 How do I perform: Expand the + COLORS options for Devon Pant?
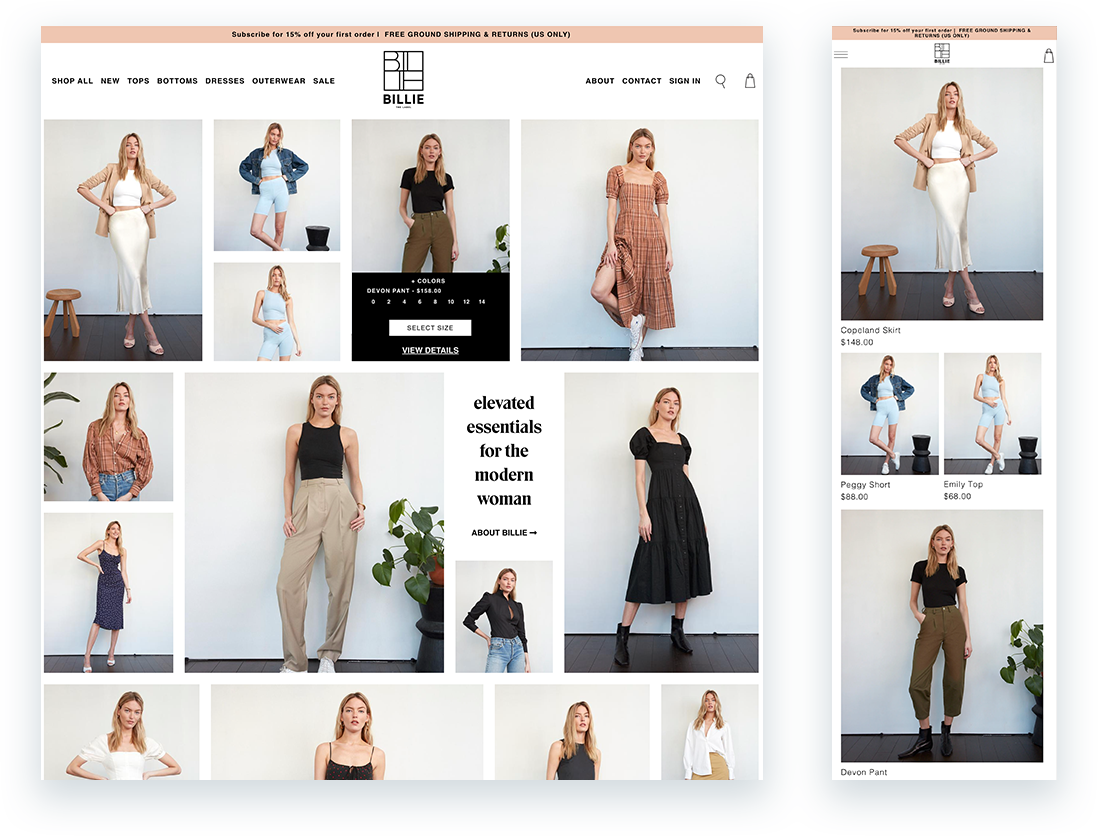[x=428, y=281]
